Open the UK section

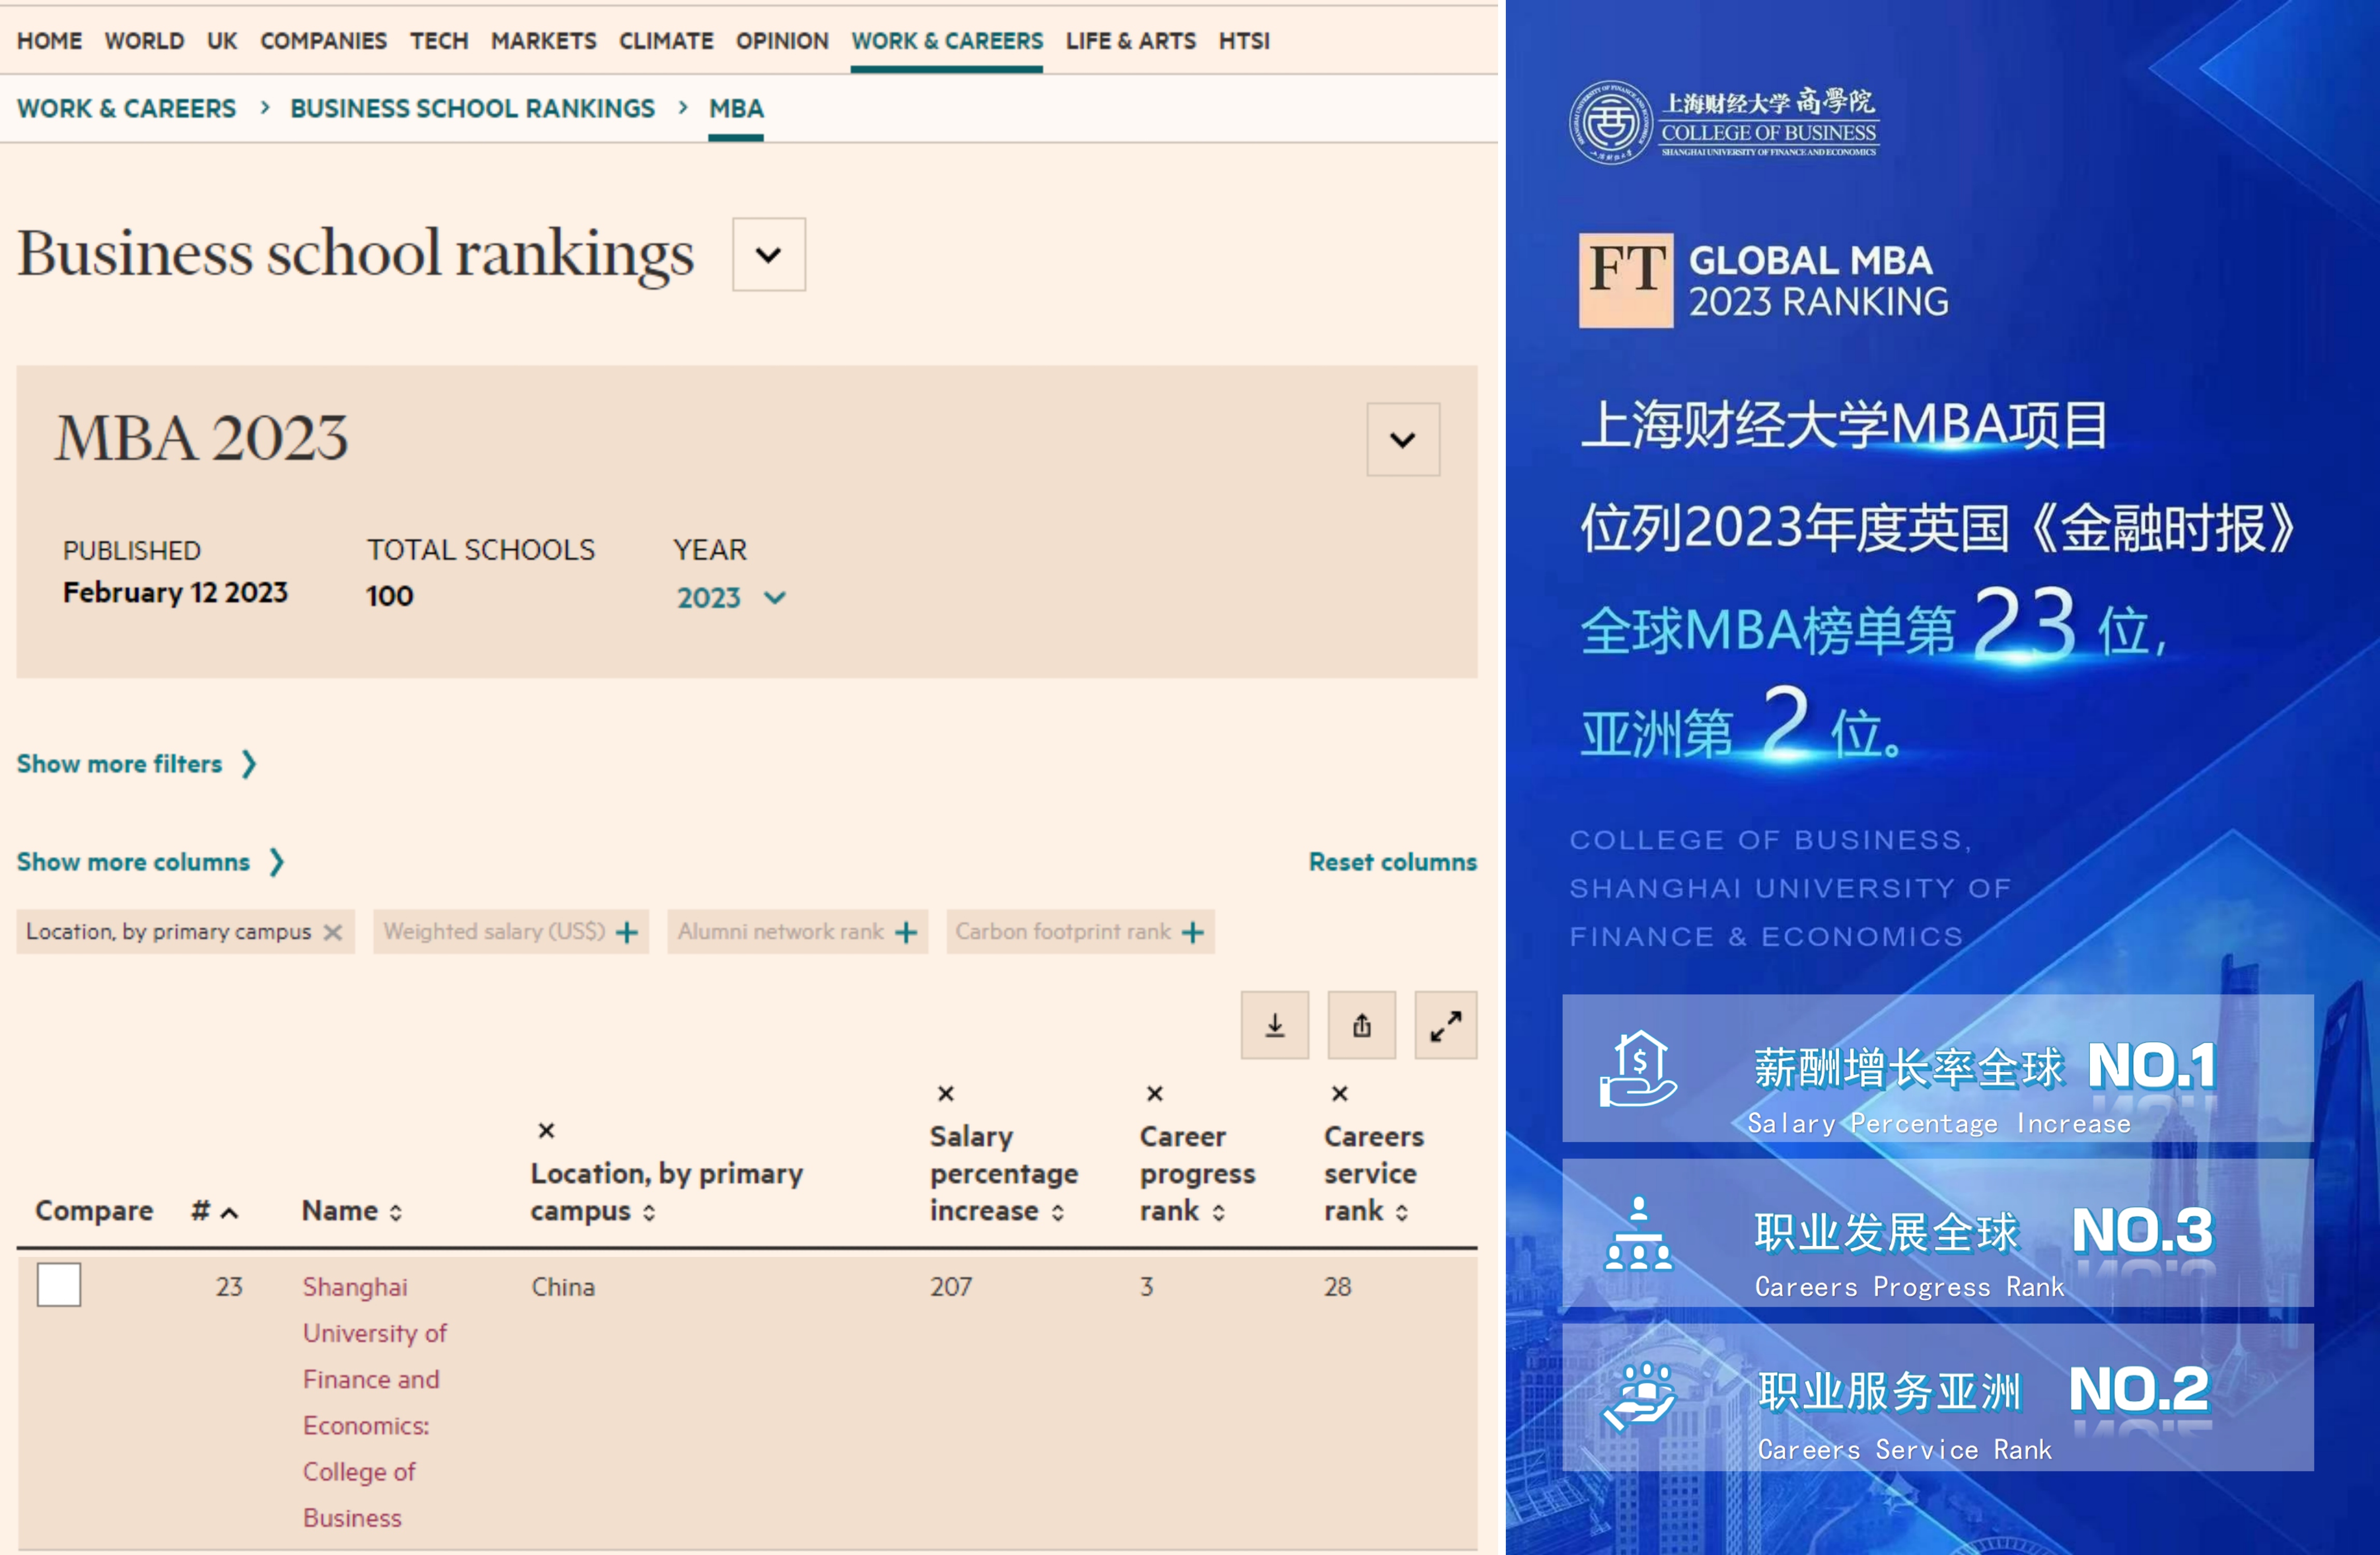(222, 41)
